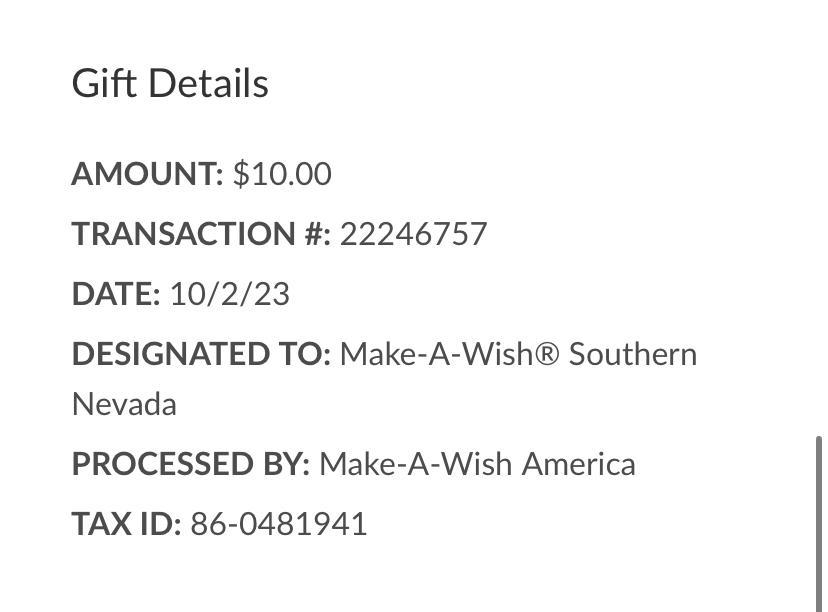Click the AMOUNT label
The height and width of the screenshot is (612, 828).
pos(147,174)
